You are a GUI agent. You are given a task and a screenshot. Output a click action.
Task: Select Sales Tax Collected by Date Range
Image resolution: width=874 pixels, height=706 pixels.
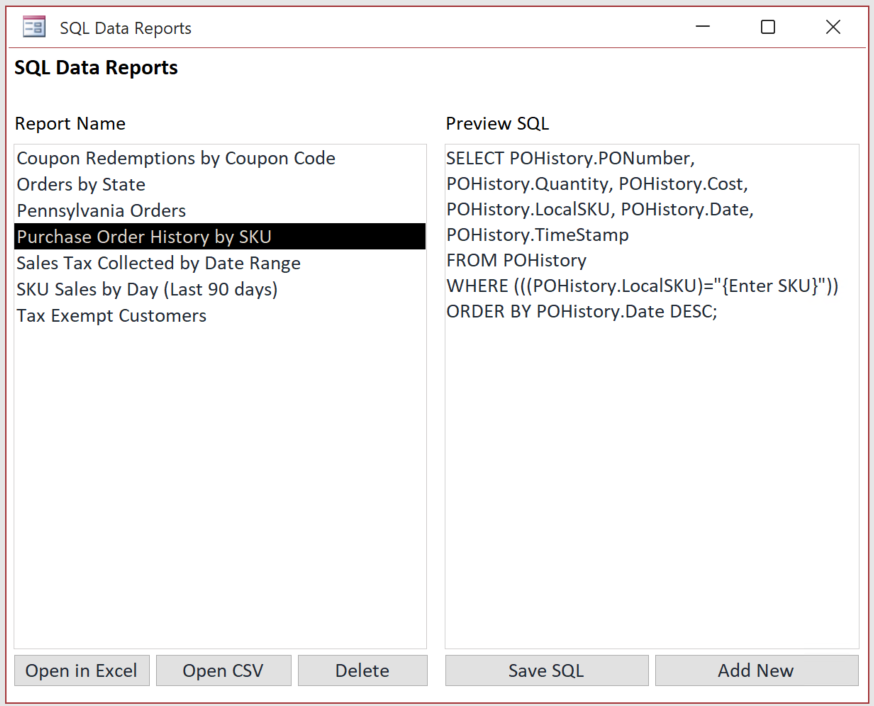[158, 263]
